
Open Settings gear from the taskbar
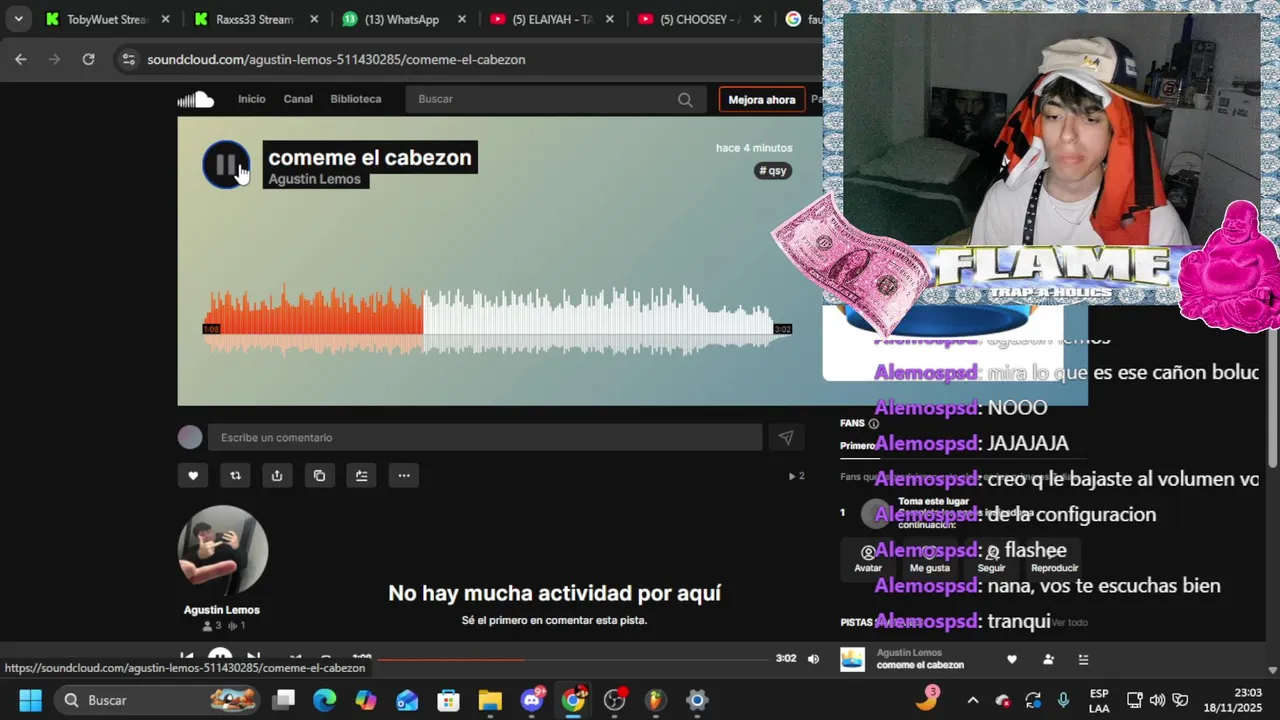[x=697, y=700]
